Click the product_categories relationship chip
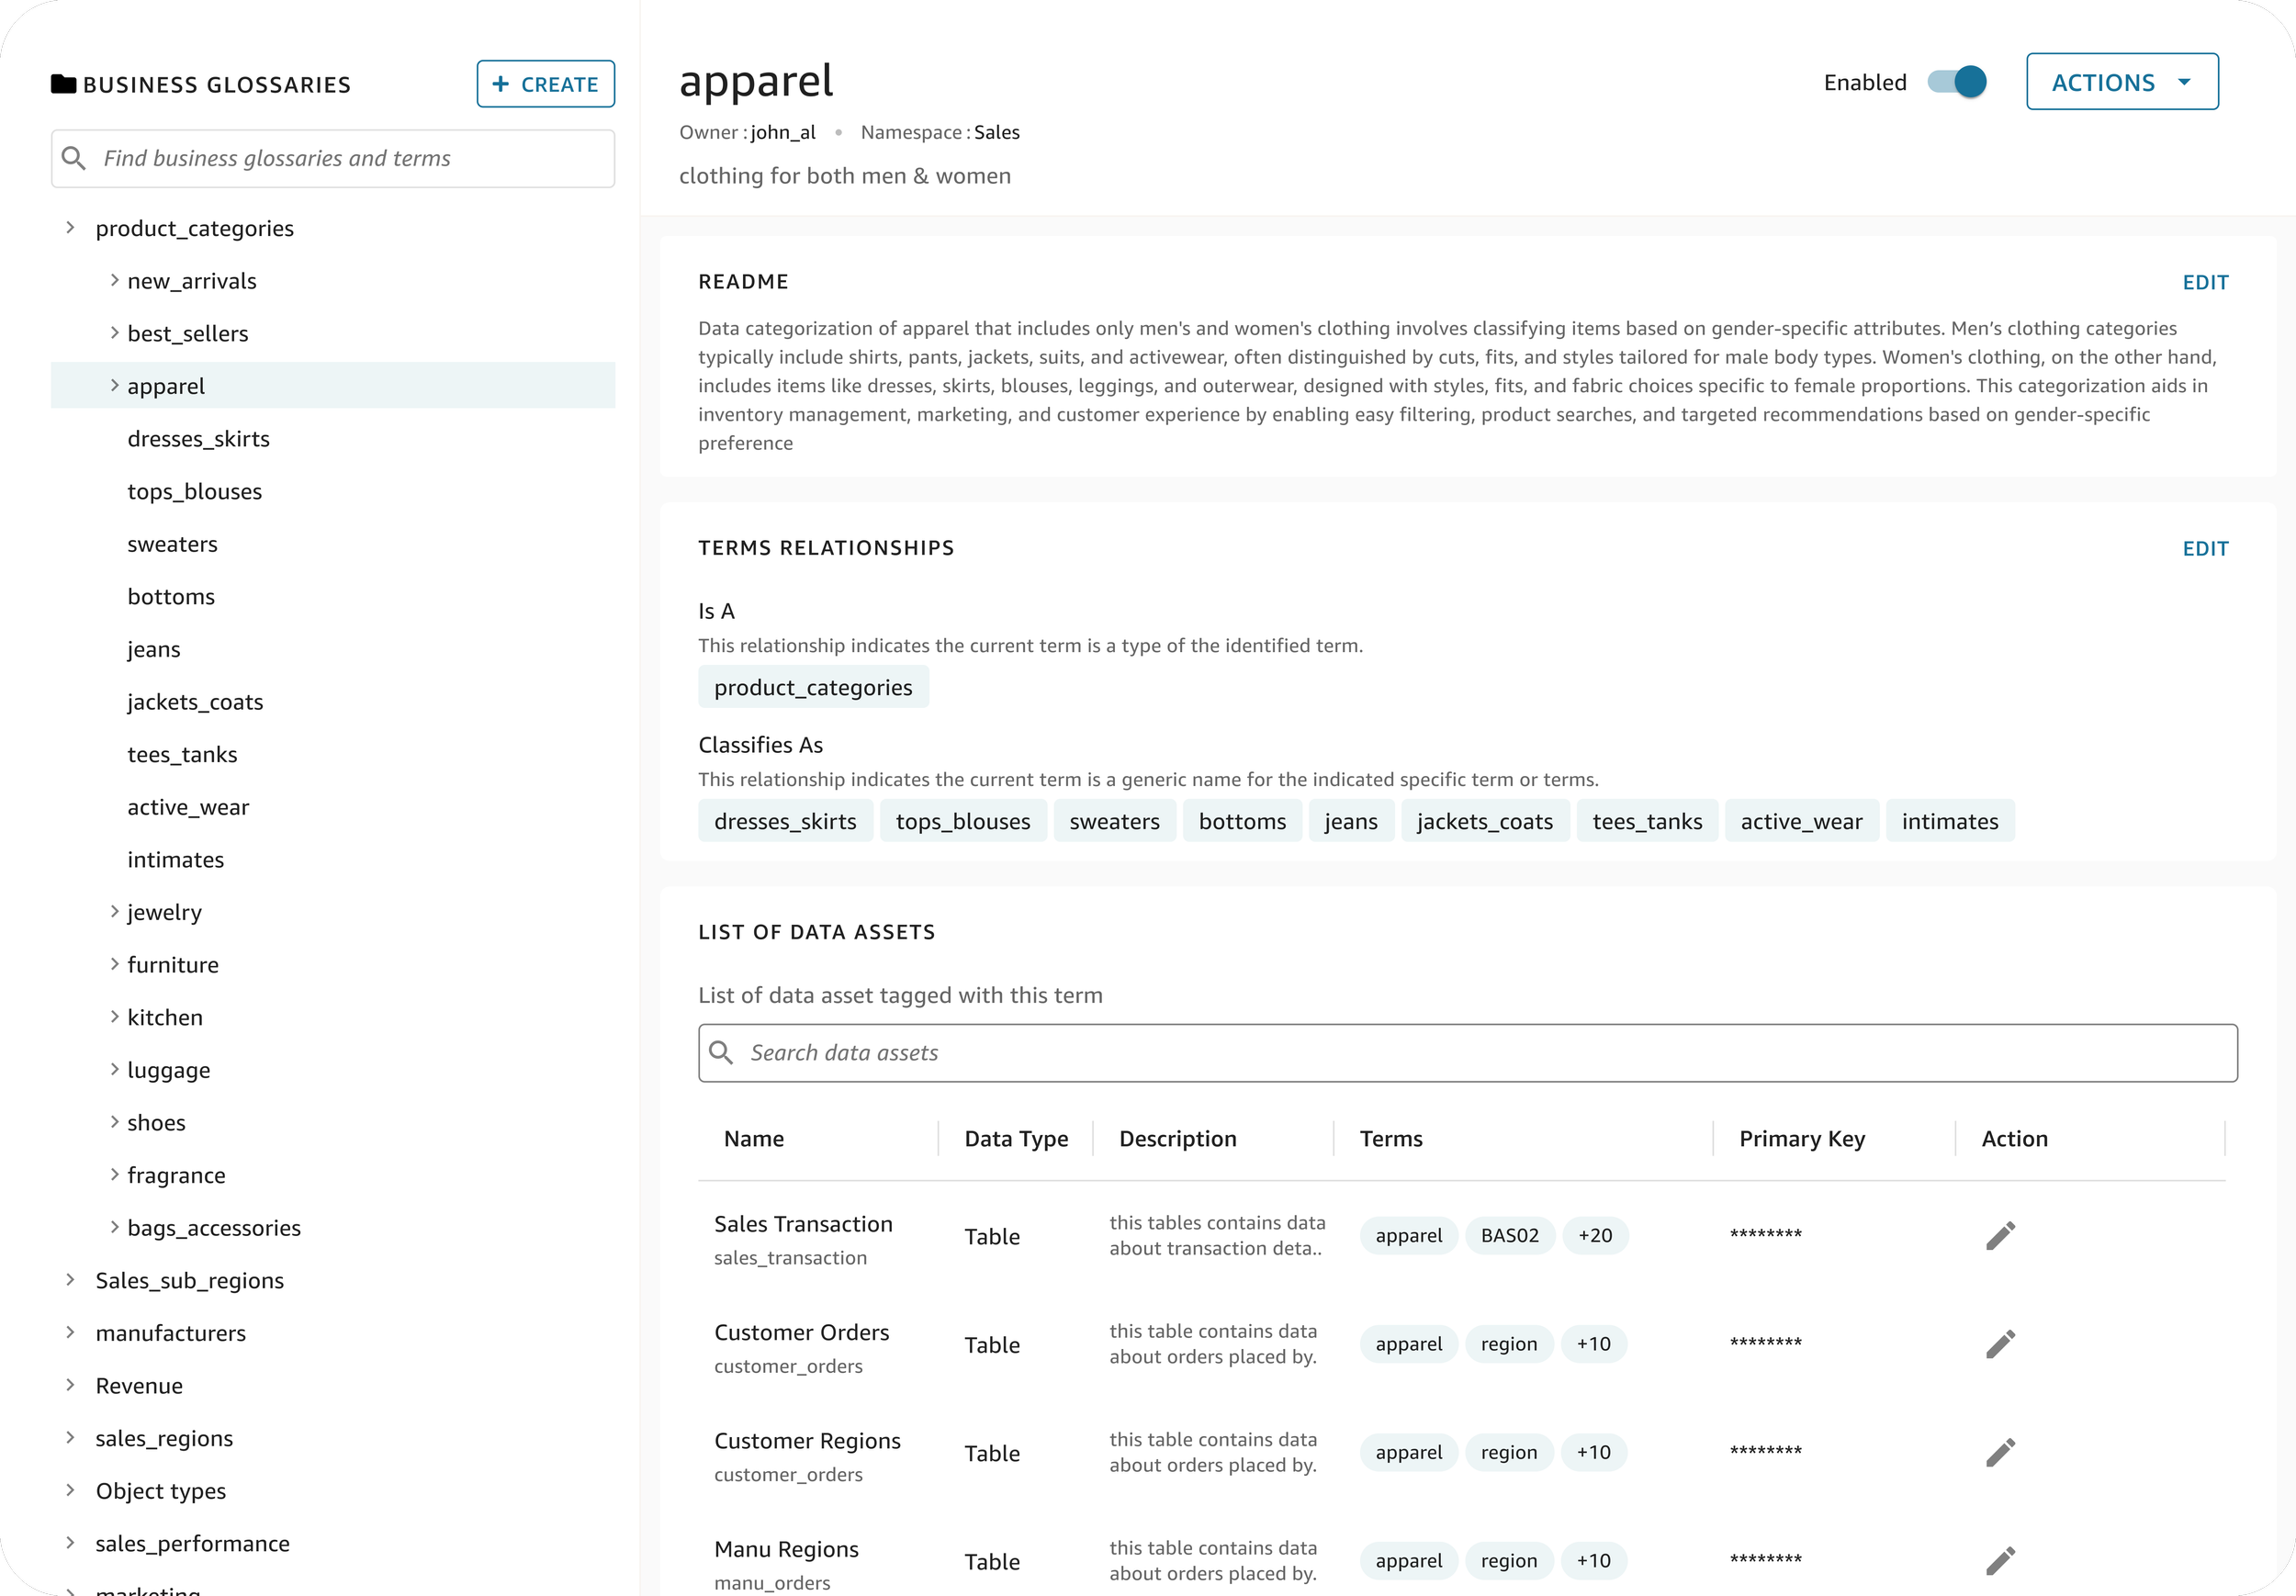 click(813, 687)
